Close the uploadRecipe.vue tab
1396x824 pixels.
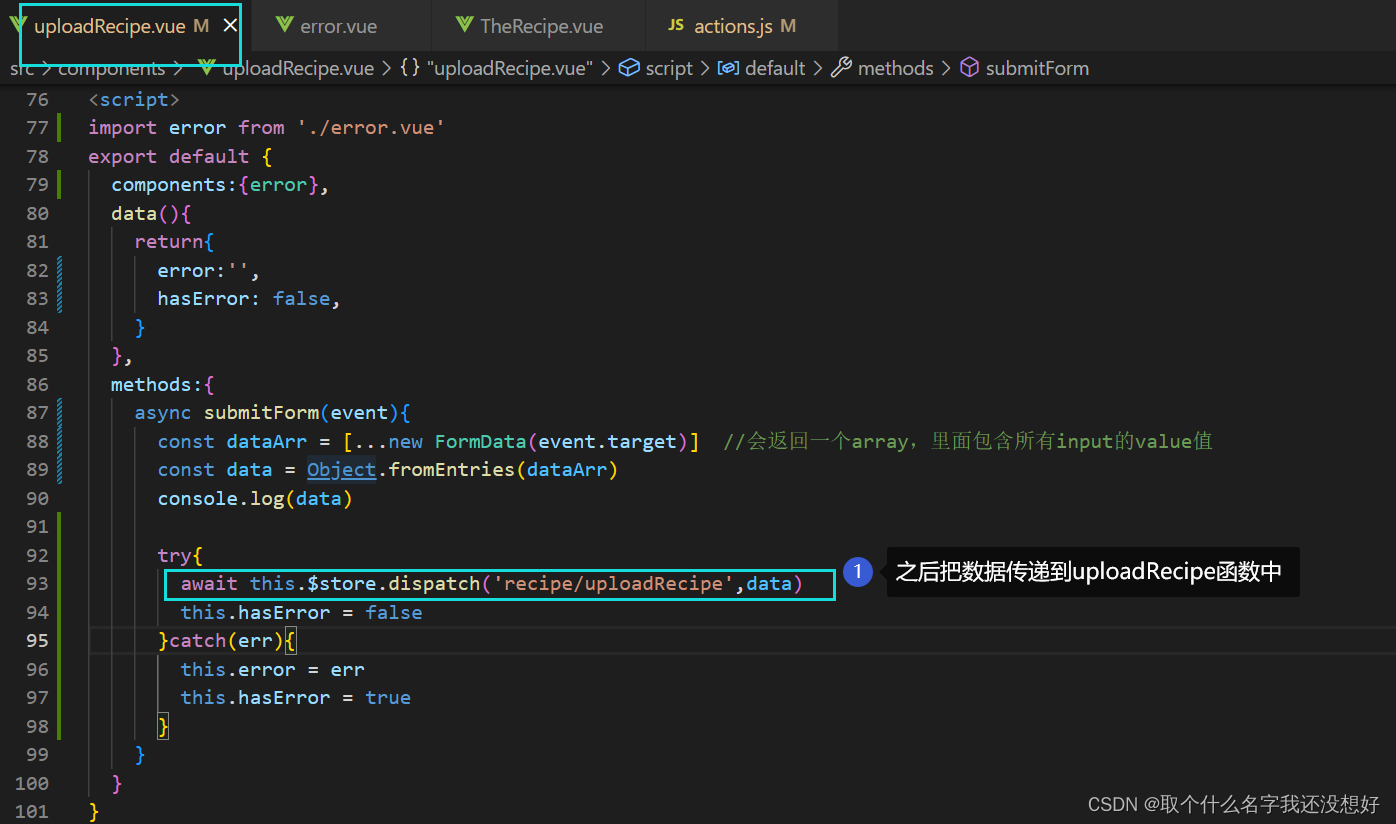pos(230,26)
